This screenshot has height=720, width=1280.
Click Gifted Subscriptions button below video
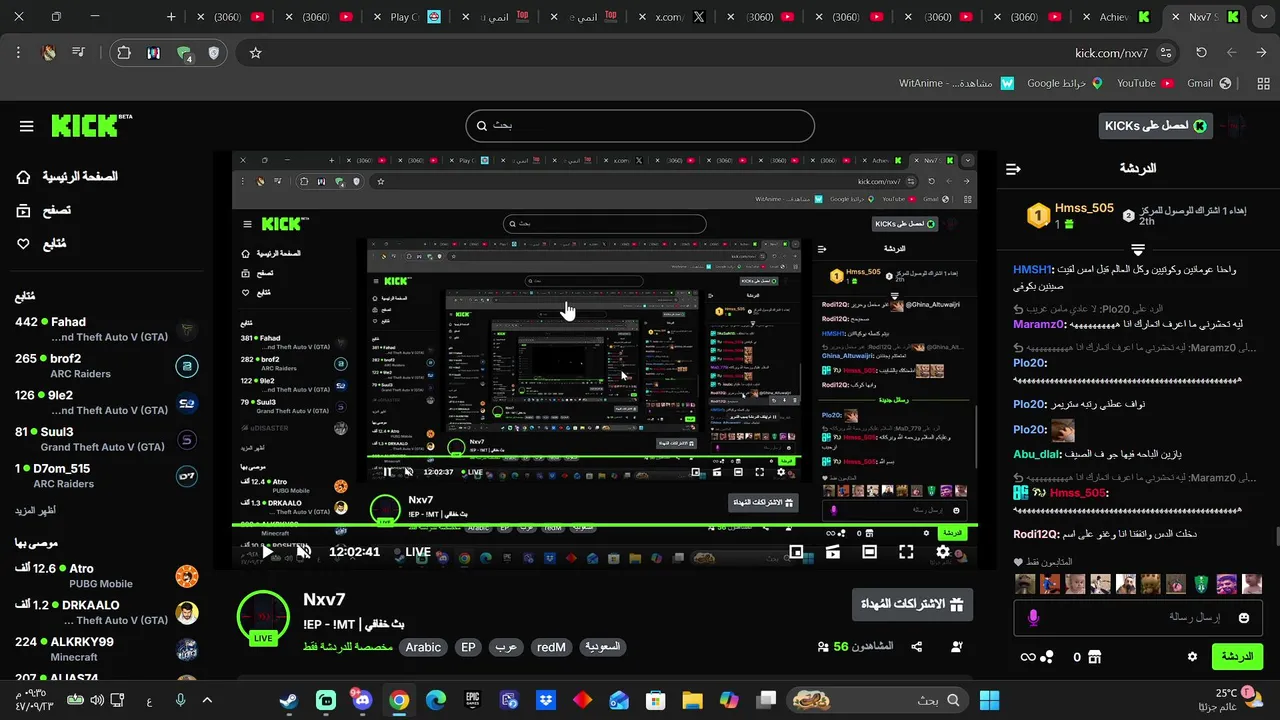point(912,604)
